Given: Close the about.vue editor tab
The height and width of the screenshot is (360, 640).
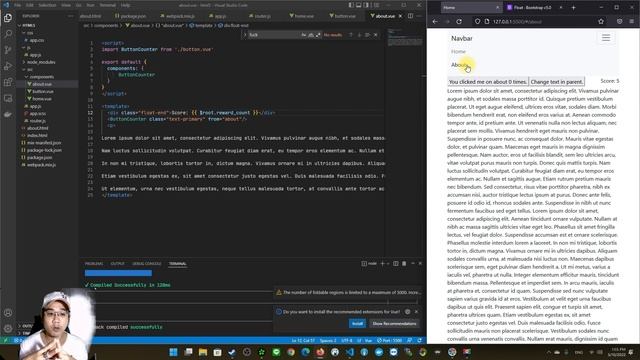Looking at the screenshot, I should pos(400,16).
